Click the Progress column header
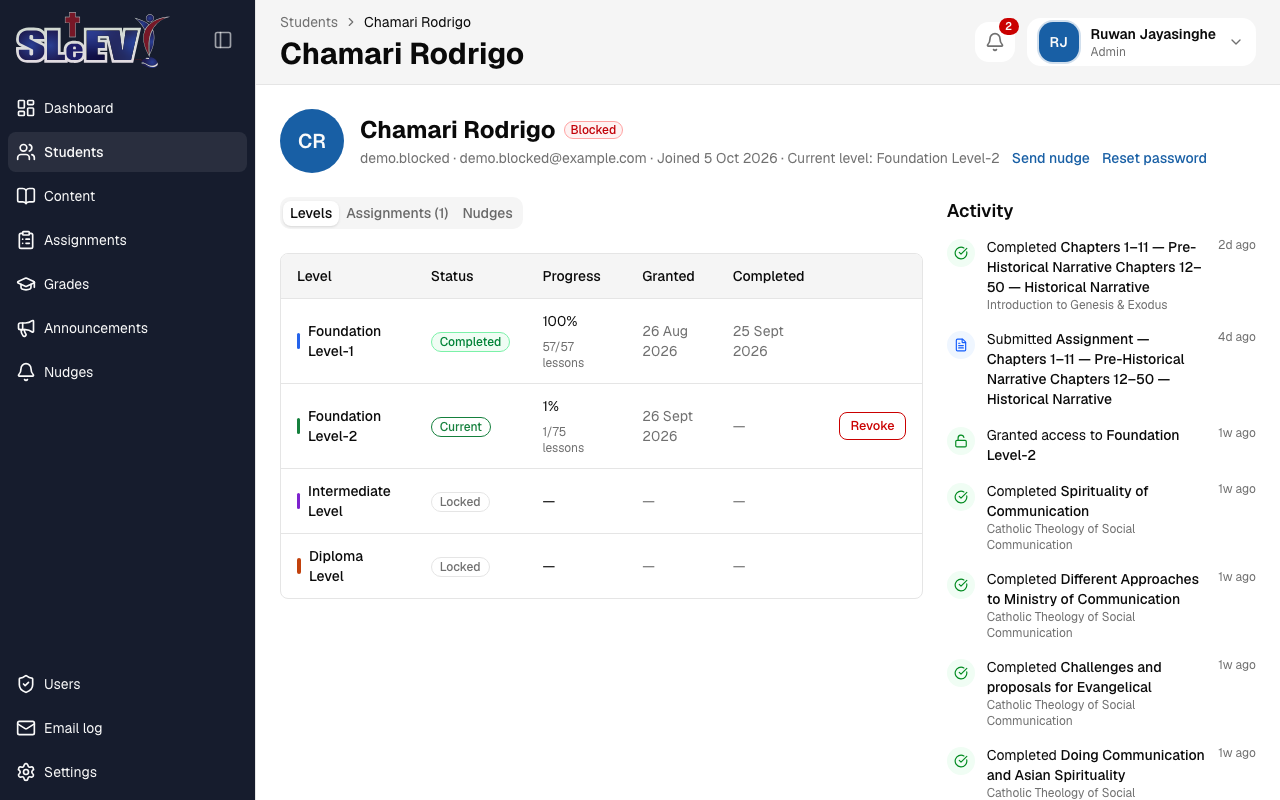 [x=572, y=276]
